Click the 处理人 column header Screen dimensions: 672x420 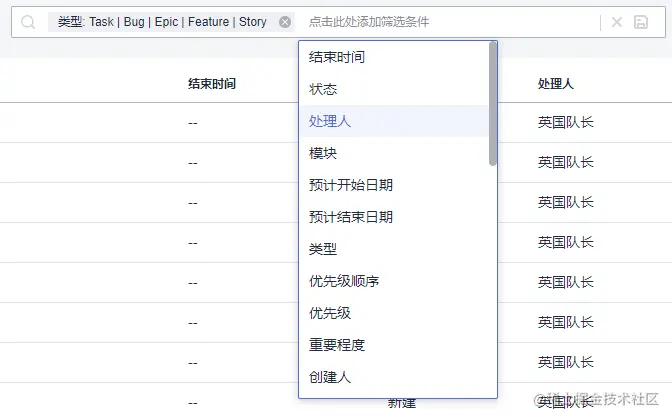tap(556, 84)
